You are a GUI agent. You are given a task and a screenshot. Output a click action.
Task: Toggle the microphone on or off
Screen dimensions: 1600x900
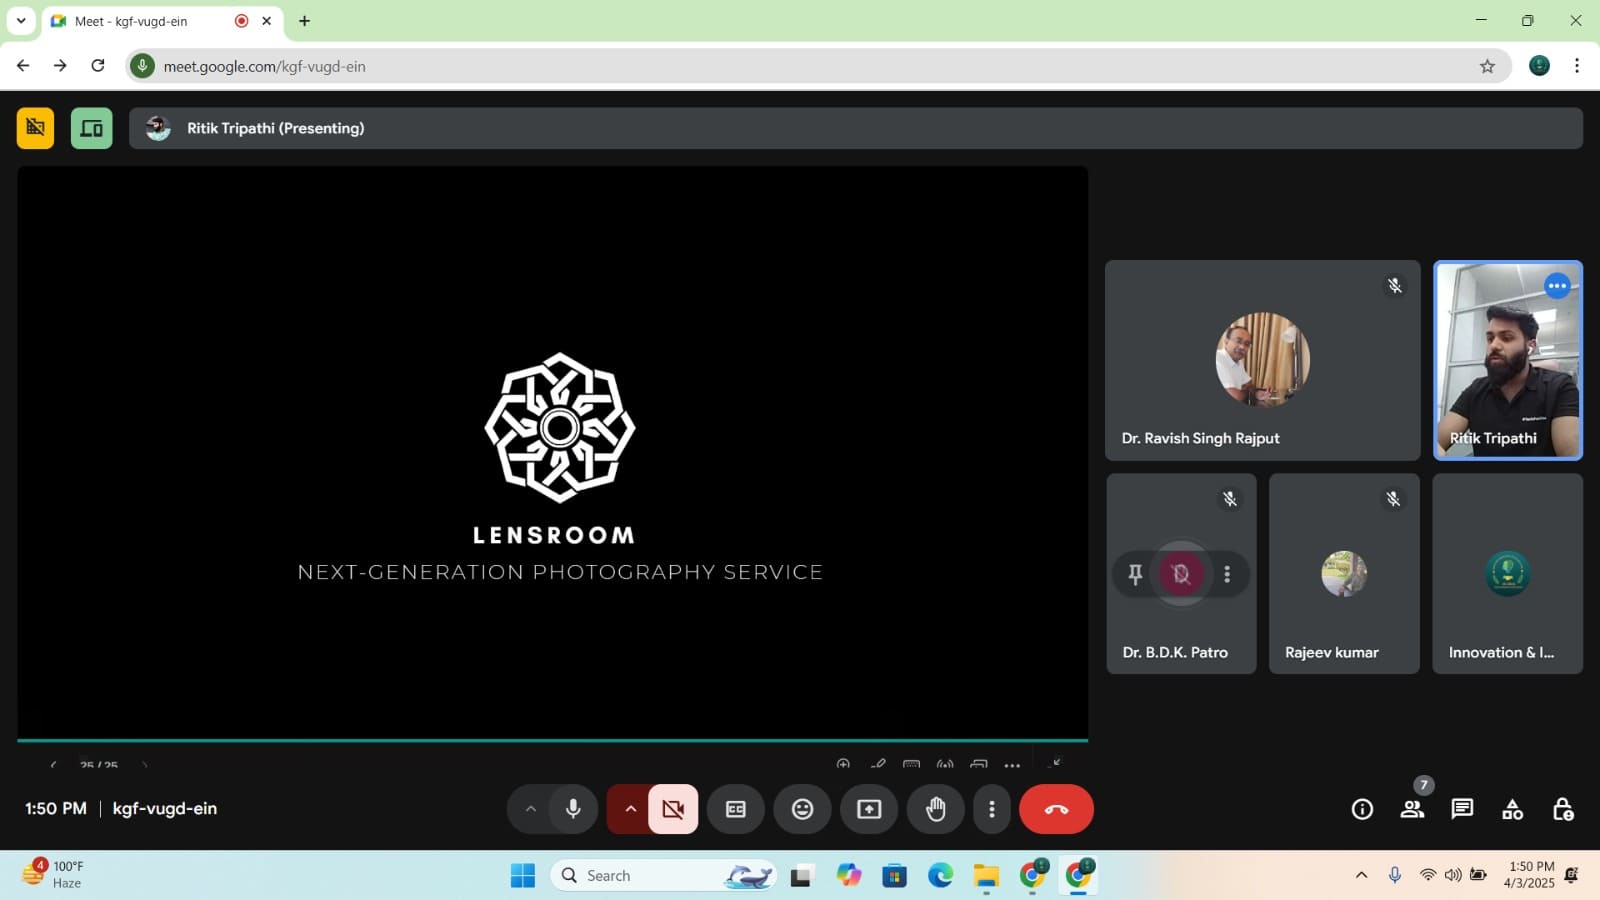tap(573, 809)
